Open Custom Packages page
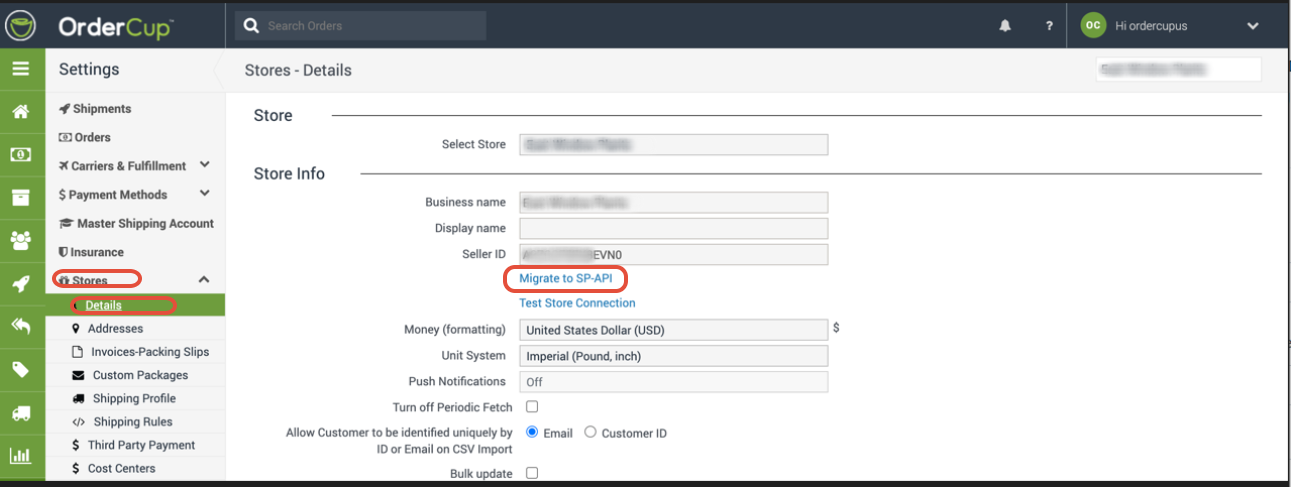 coord(140,375)
